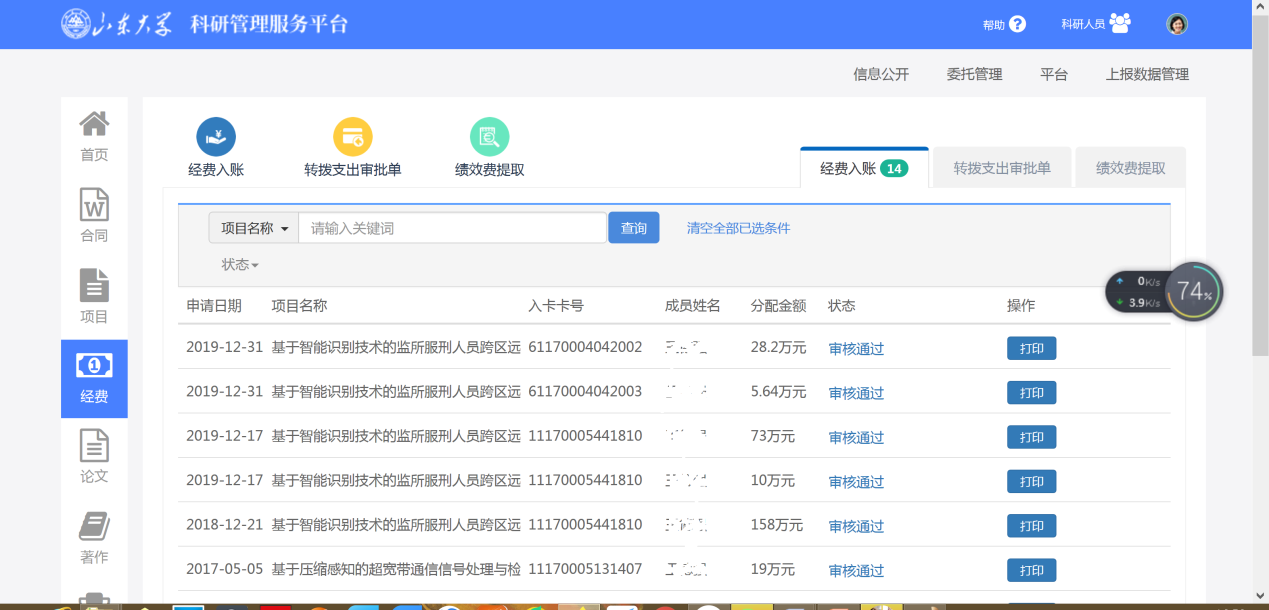Print the 28.2万元 record with 打印

[1031, 348]
